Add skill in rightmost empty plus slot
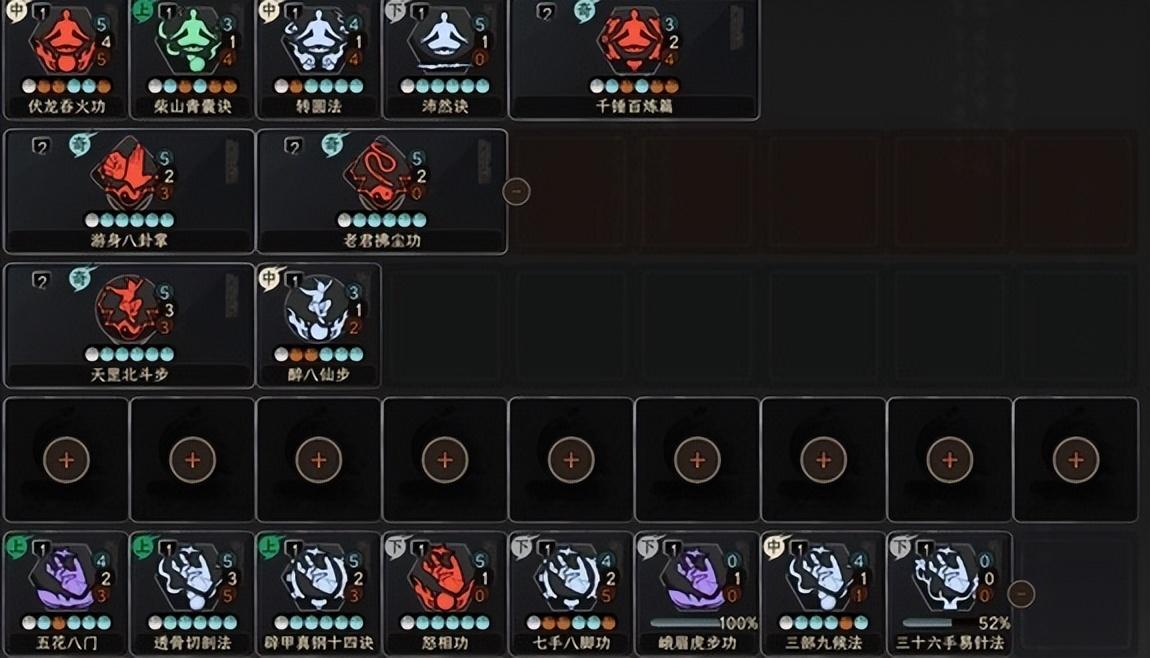The width and height of the screenshot is (1150, 658). 1075,460
